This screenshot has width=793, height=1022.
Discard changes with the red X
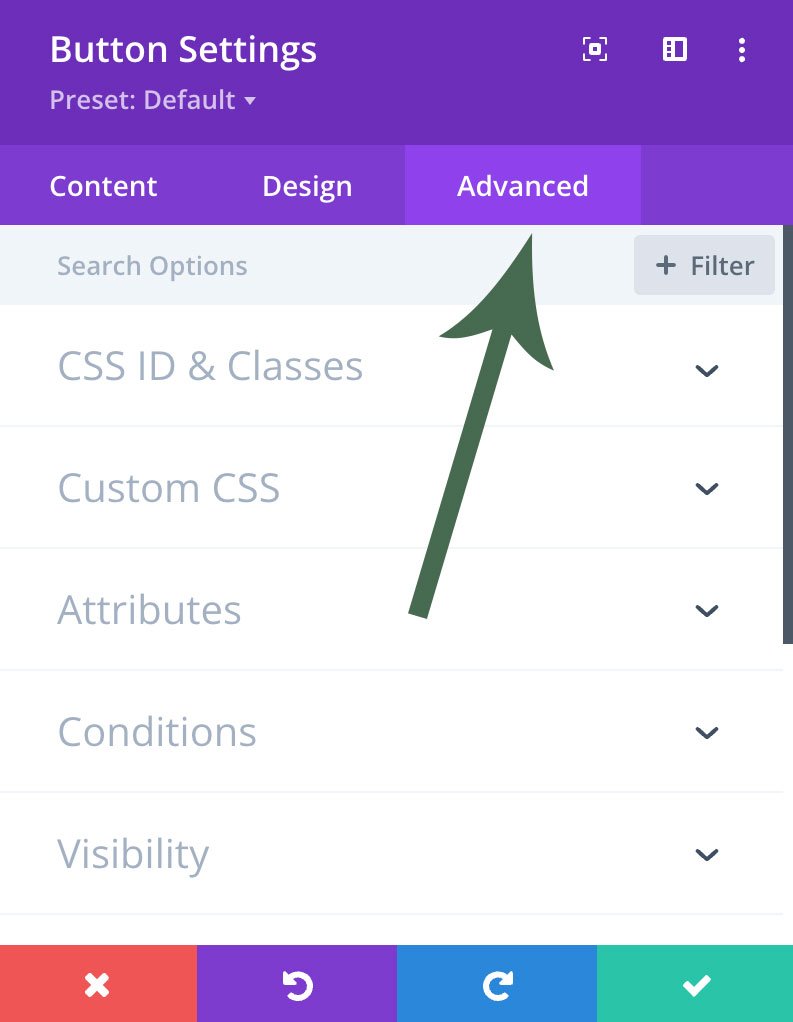[98, 985]
